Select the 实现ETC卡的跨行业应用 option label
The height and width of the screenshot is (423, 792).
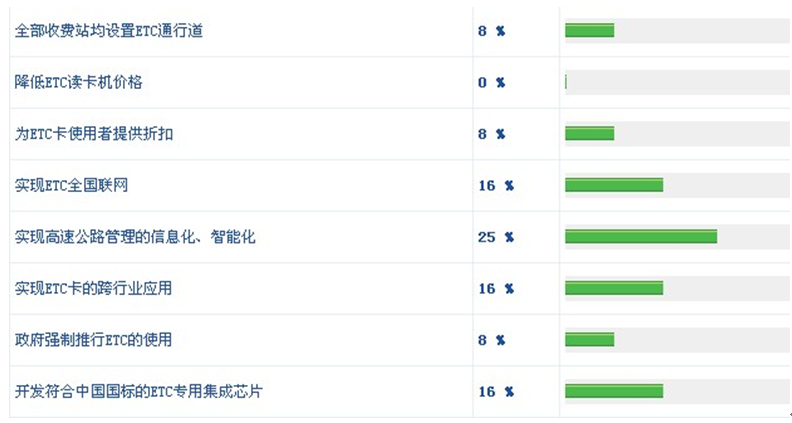[x=94, y=288]
